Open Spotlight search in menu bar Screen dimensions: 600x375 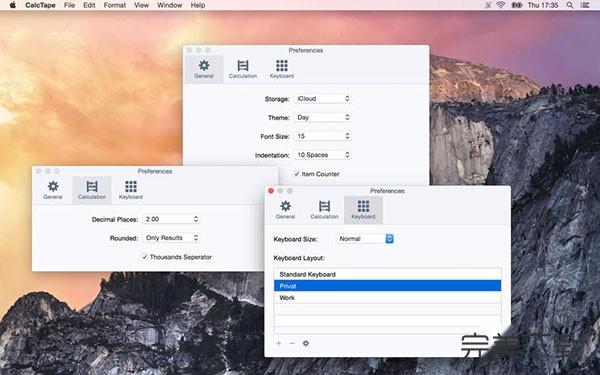pyautogui.click(x=570, y=5)
